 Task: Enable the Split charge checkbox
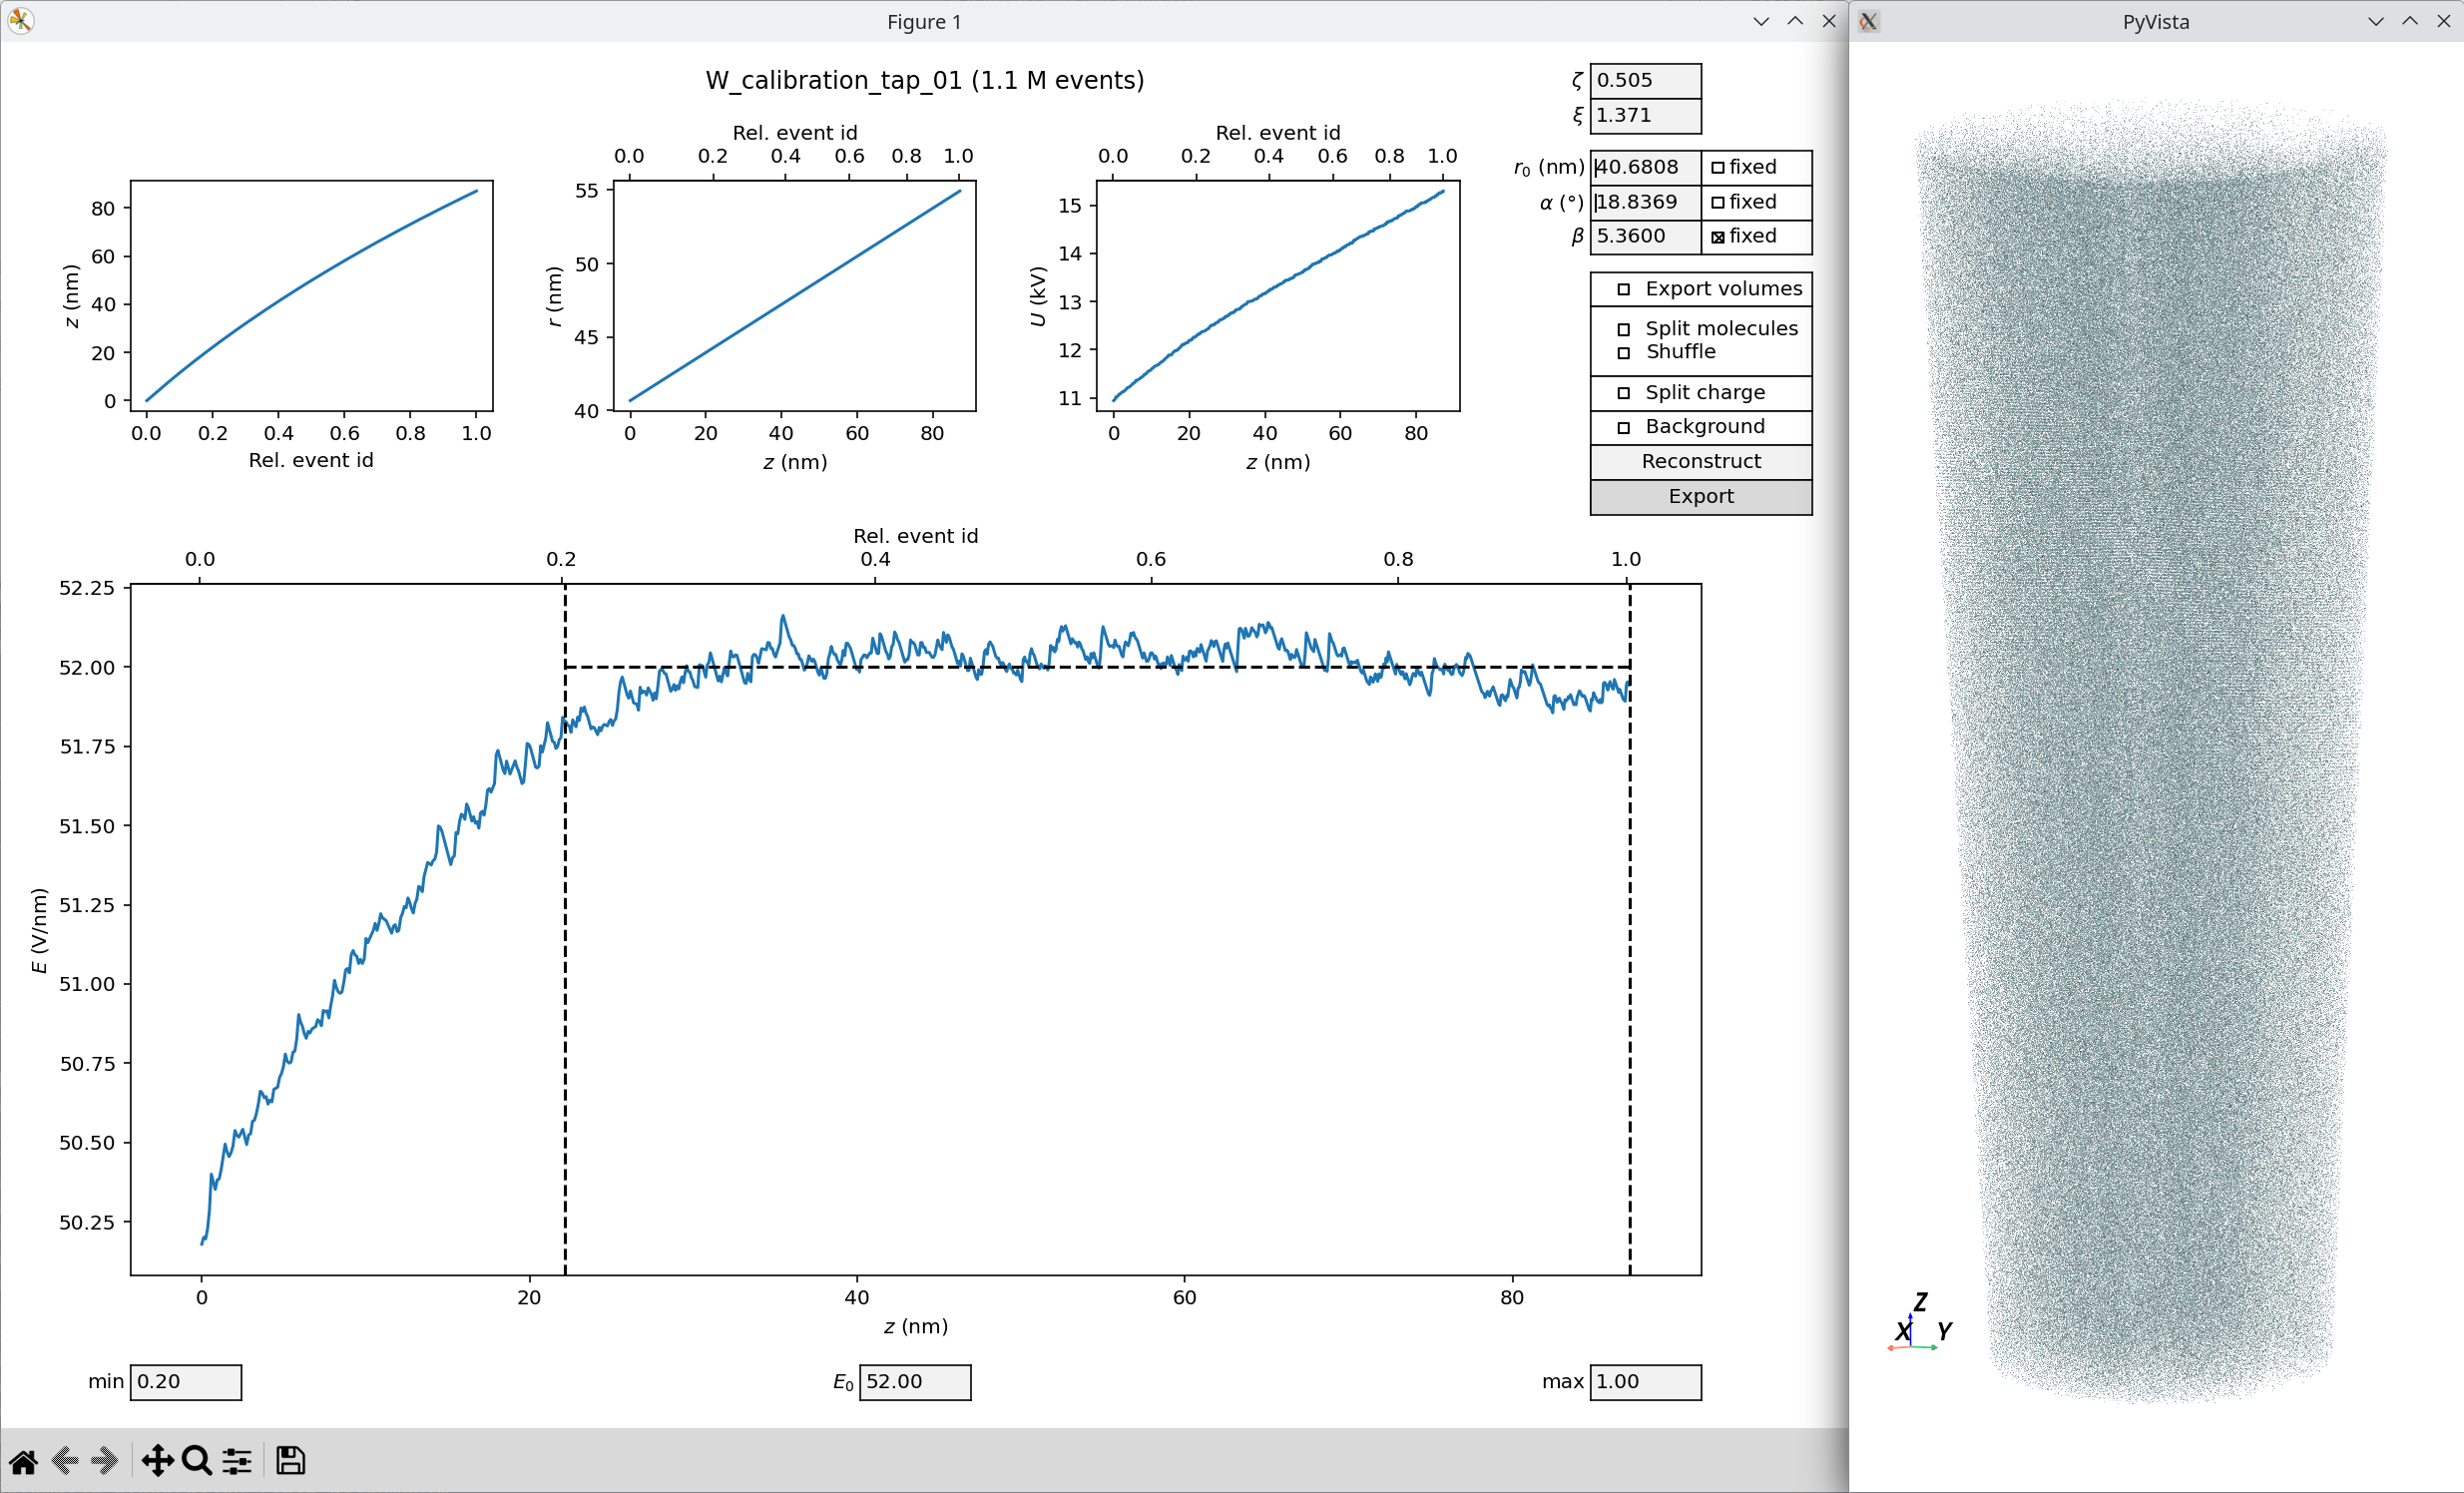click(x=1624, y=394)
